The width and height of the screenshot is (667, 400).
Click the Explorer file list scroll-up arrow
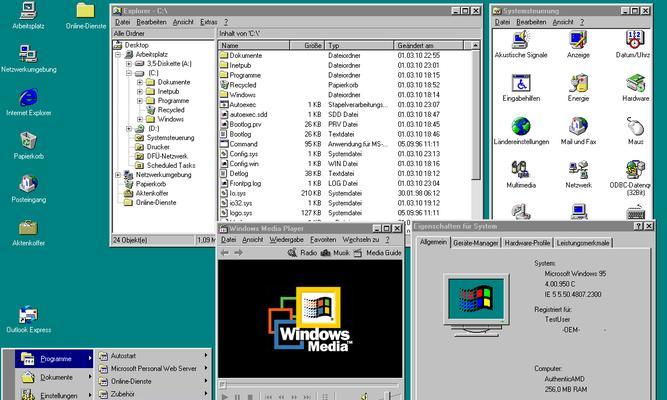(476, 46)
